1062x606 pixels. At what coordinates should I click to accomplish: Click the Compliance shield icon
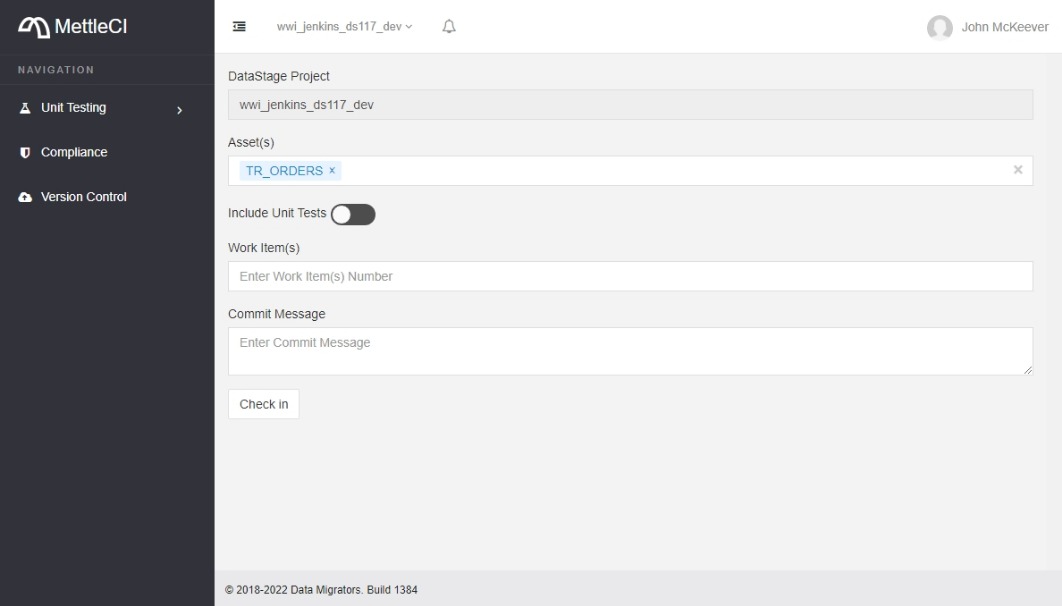(24, 151)
